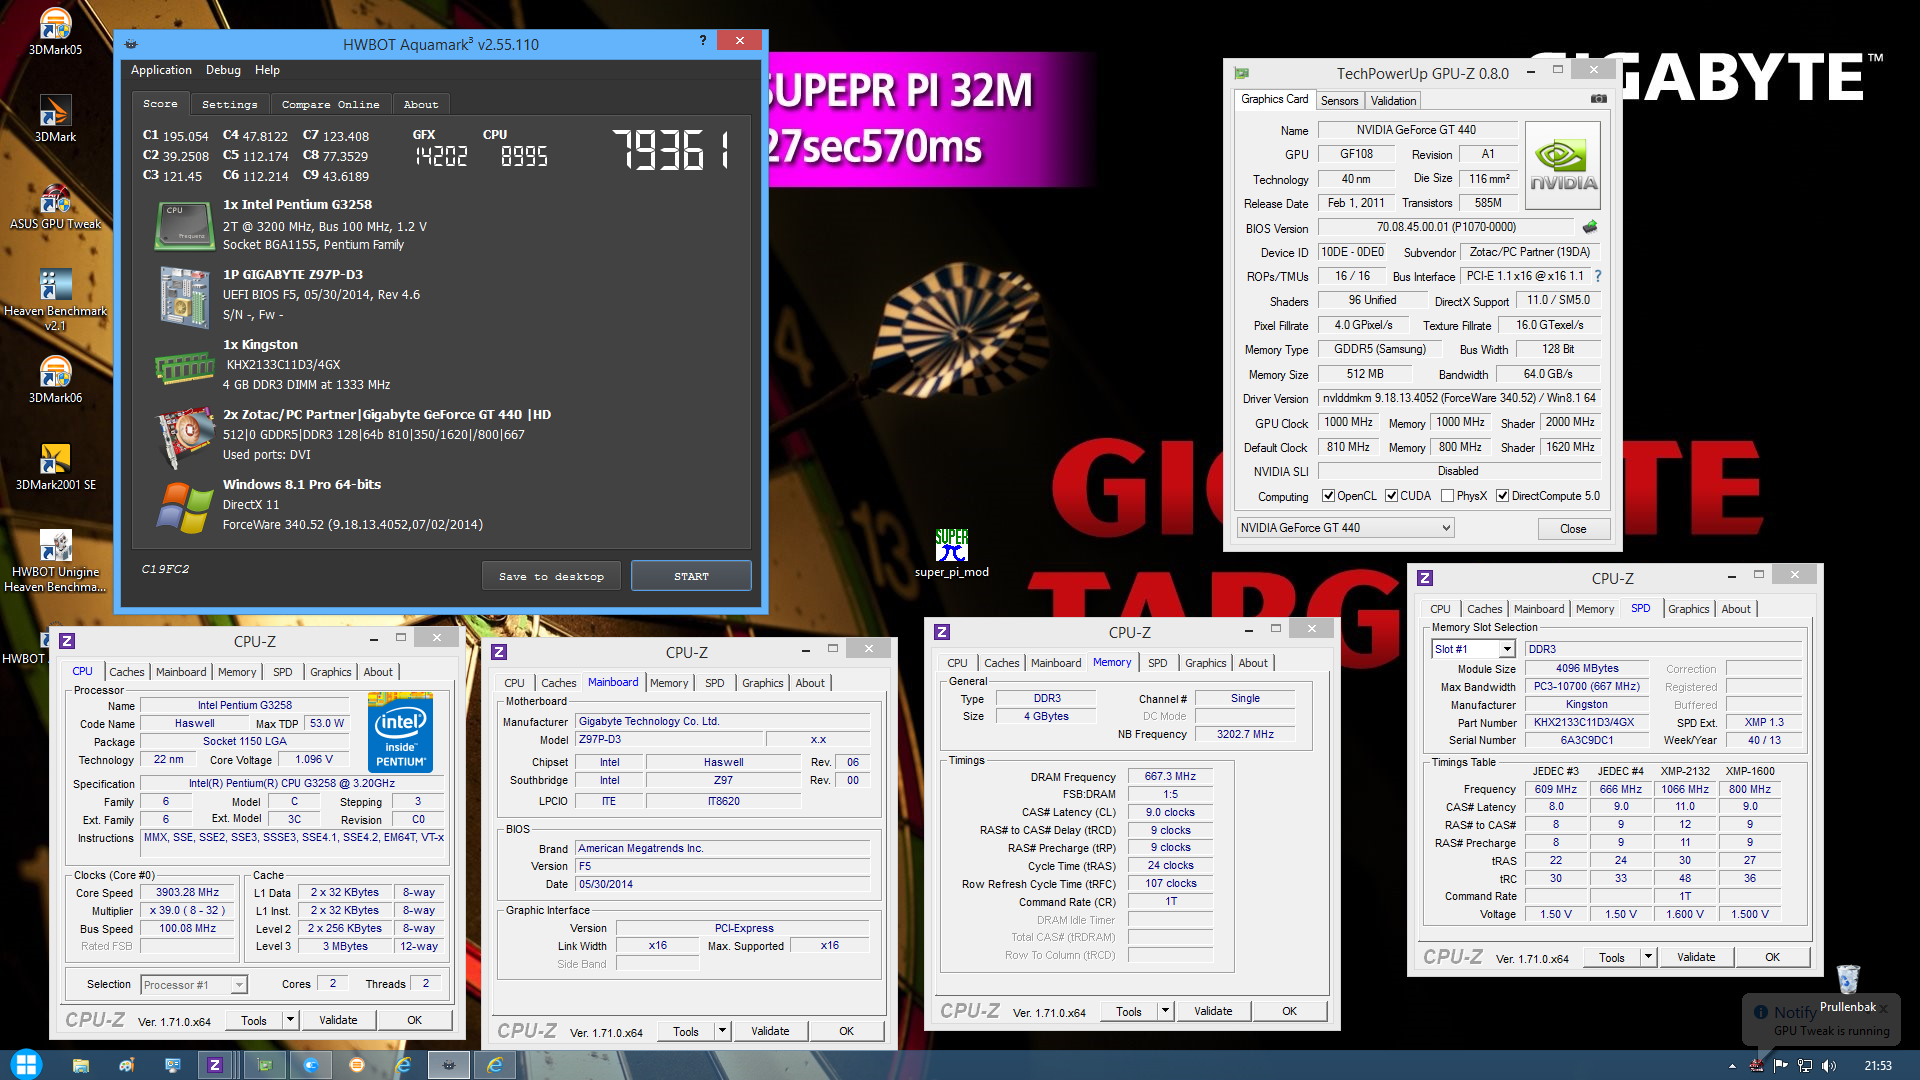Toggle the DirectCompute 5.0 checkbox
This screenshot has width=1920, height=1080.
pos(1502,496)
